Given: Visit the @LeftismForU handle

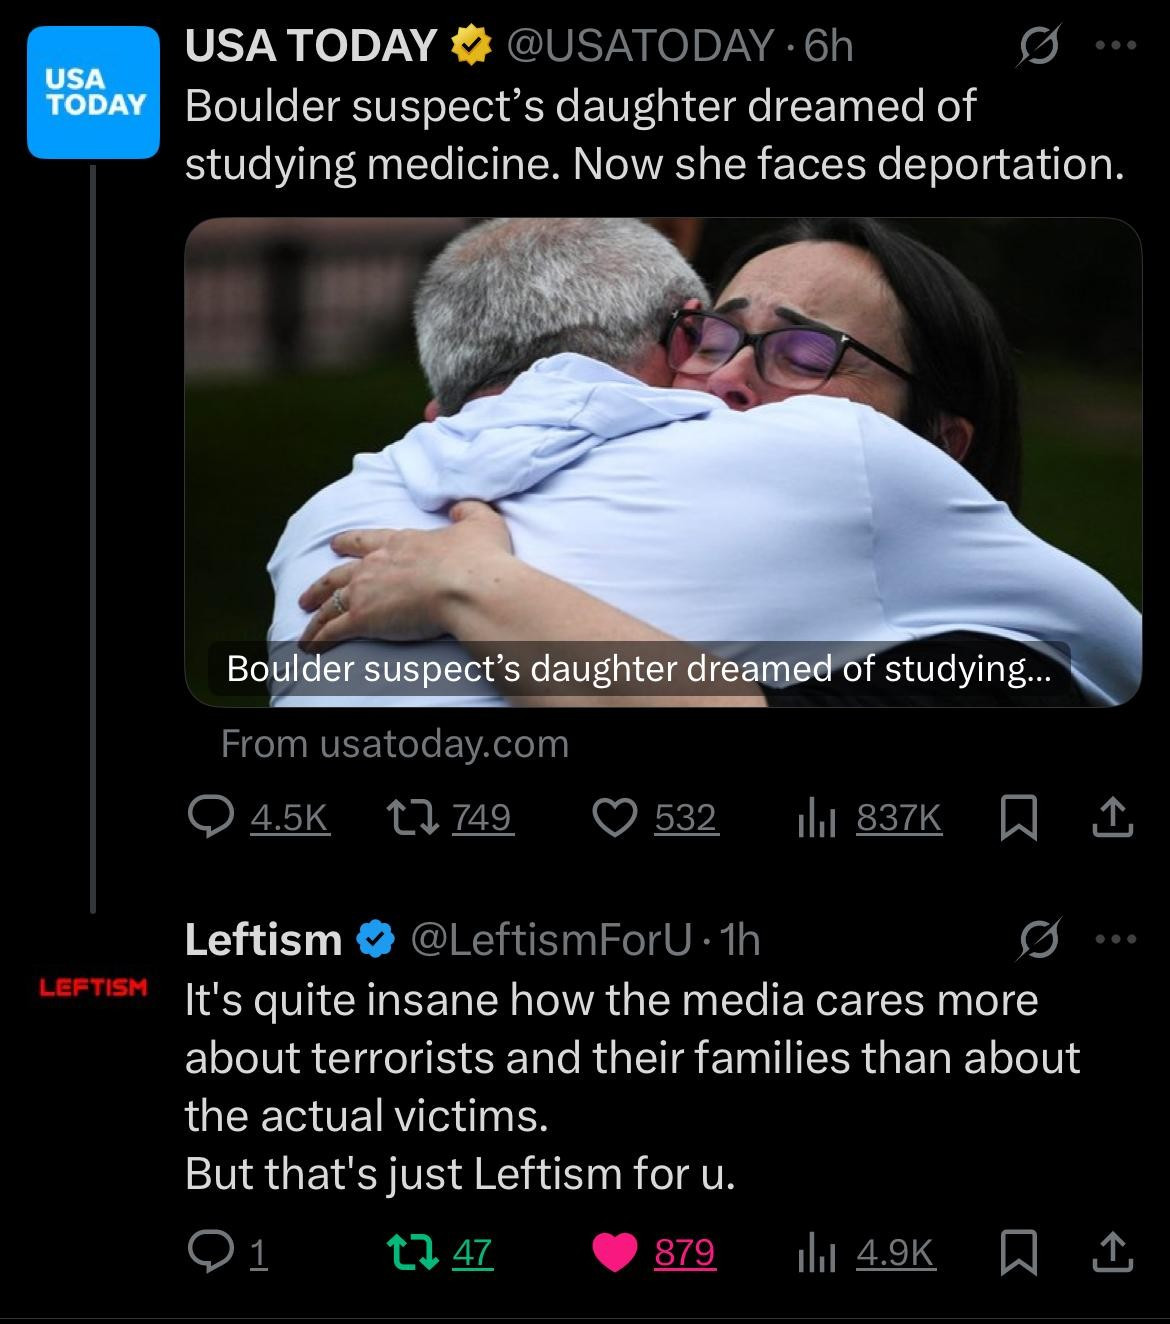Looking at the screenshot, I should (x=550, y=940).
